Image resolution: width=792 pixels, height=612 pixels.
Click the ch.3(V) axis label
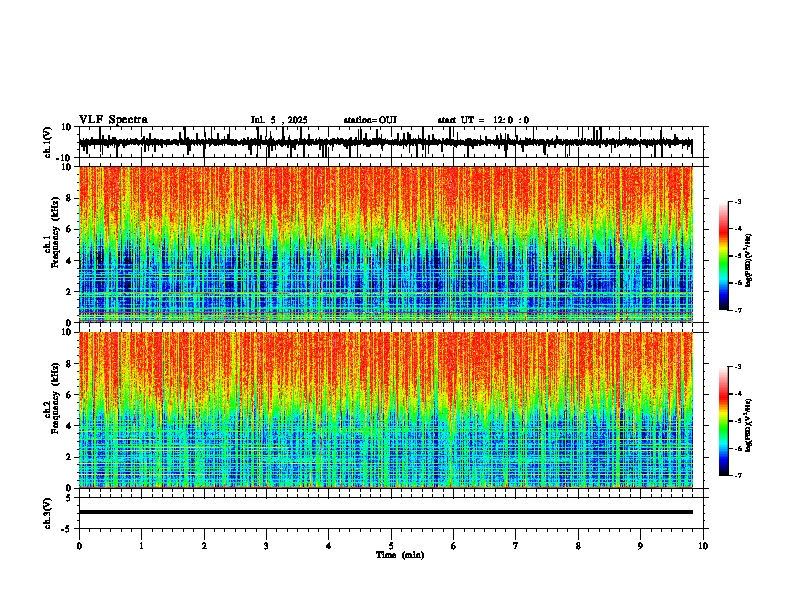pyautogui.click(x=48, y=513)
